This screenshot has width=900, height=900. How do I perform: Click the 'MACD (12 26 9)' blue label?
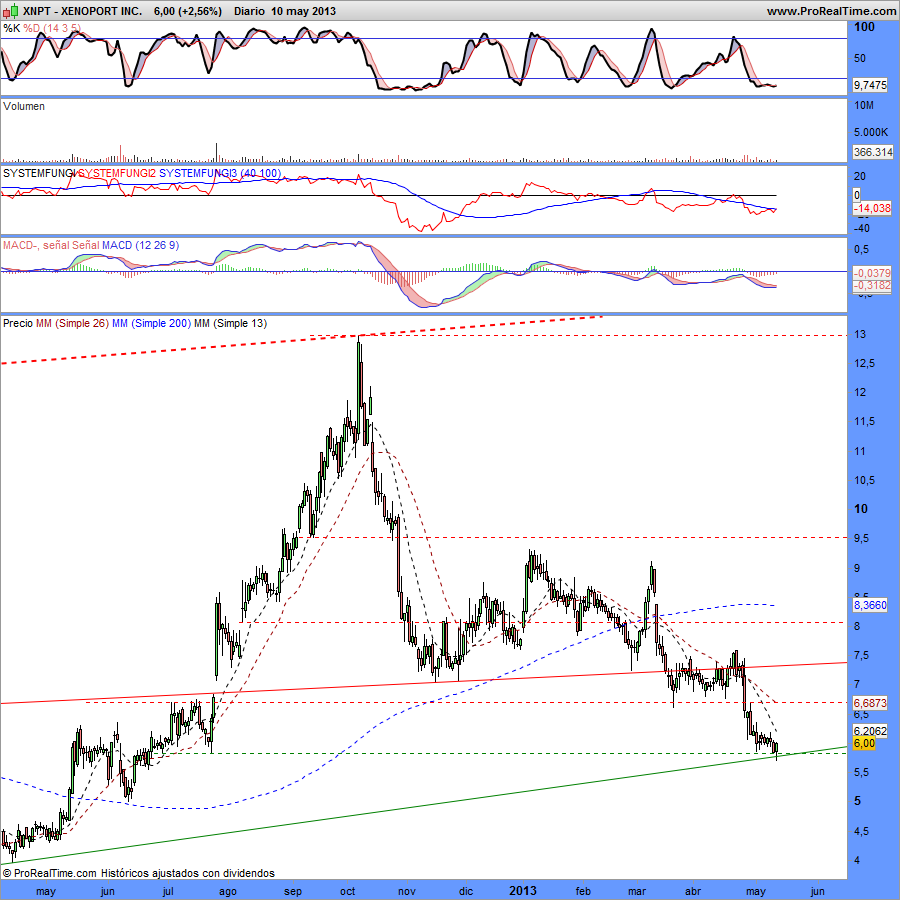140,245
